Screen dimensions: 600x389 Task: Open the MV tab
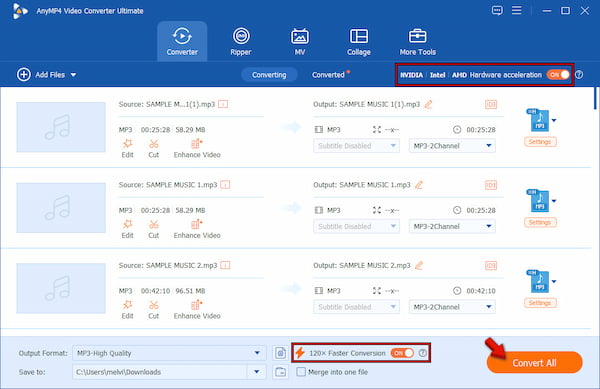point(300,41)
